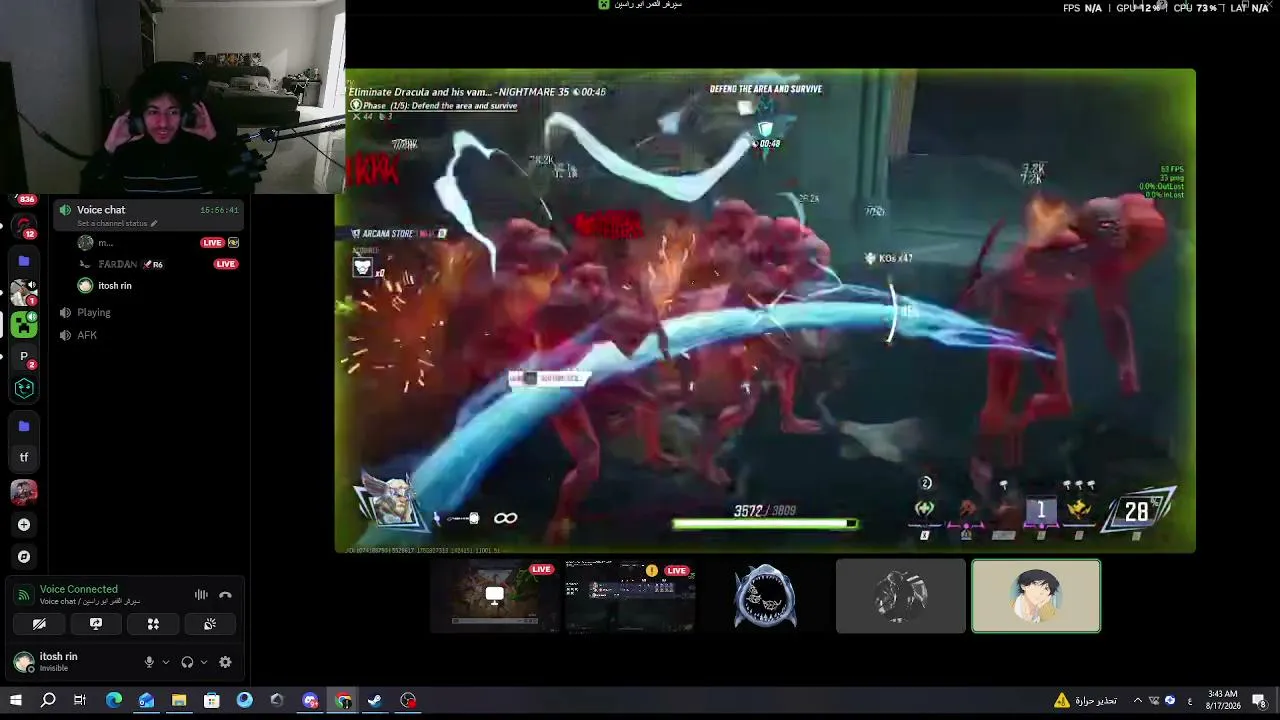Open Steam from the taskbar
Viewport: 1280px width, 720px height.
click(x=376, y=700)
